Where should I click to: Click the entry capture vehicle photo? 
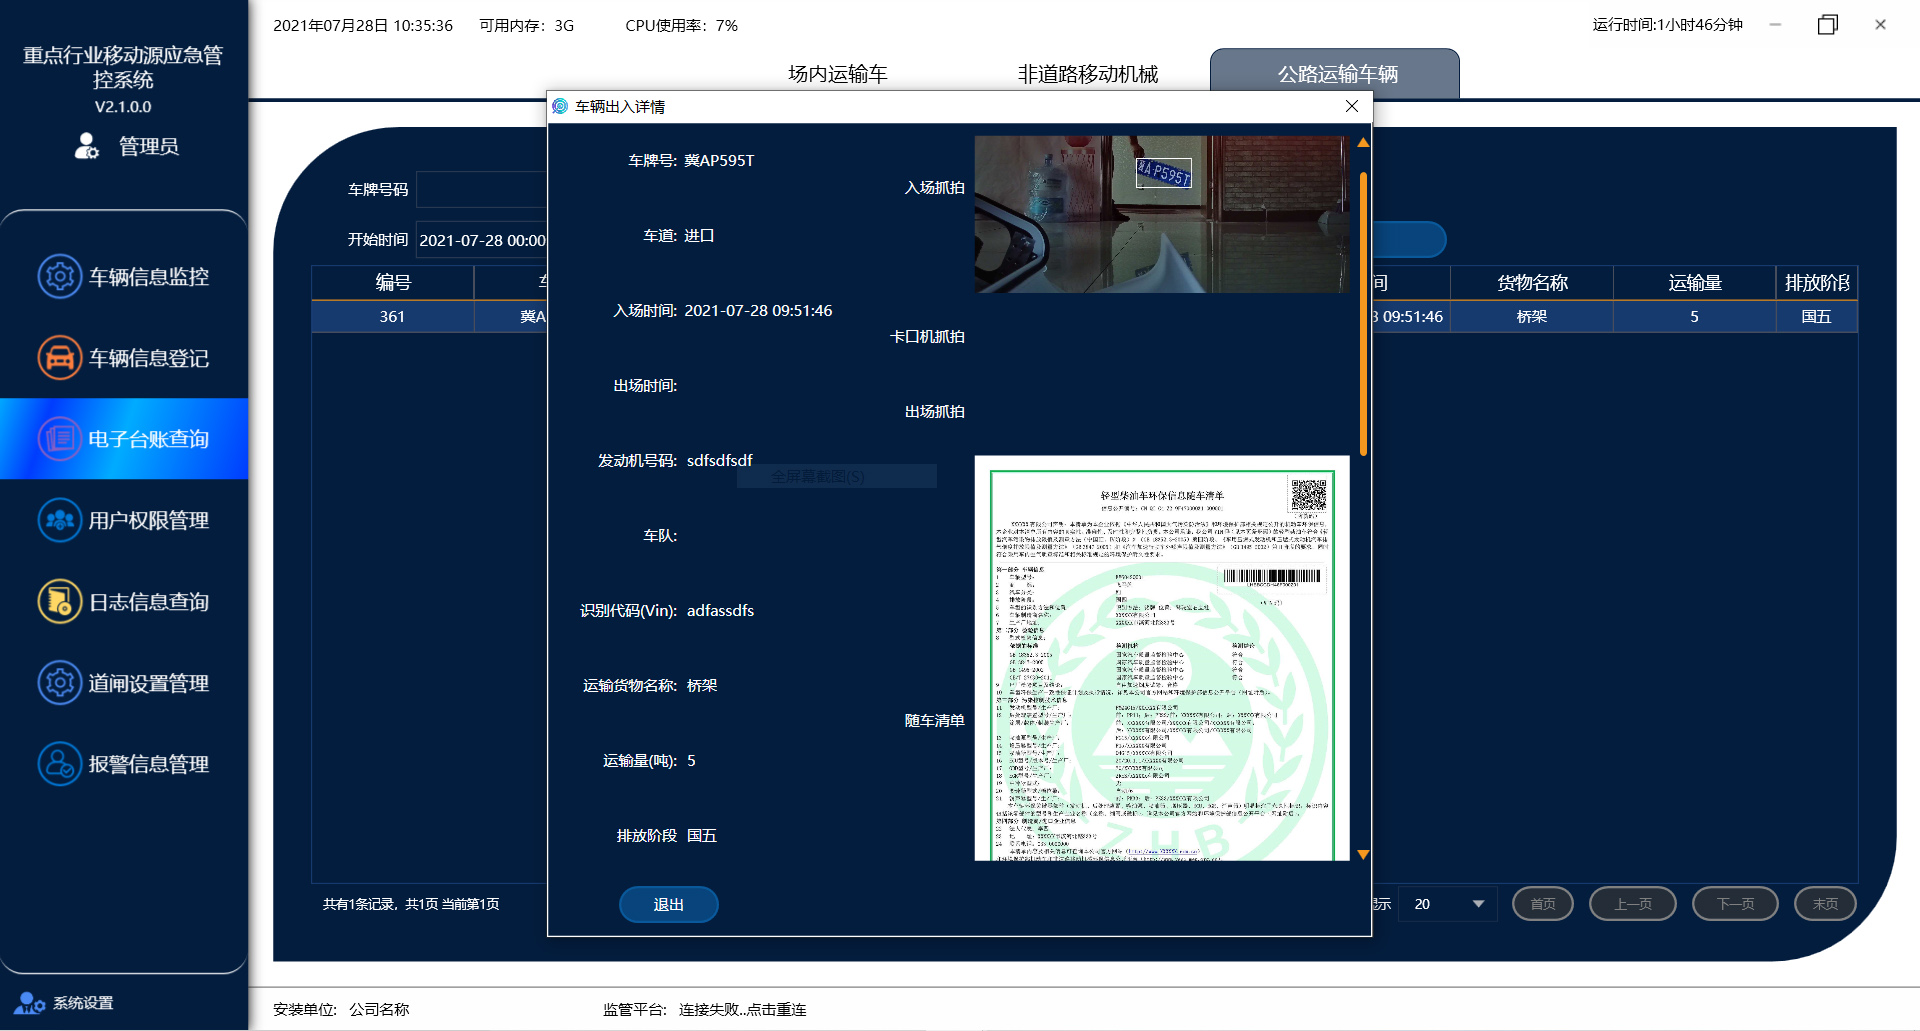point(1161,214)
